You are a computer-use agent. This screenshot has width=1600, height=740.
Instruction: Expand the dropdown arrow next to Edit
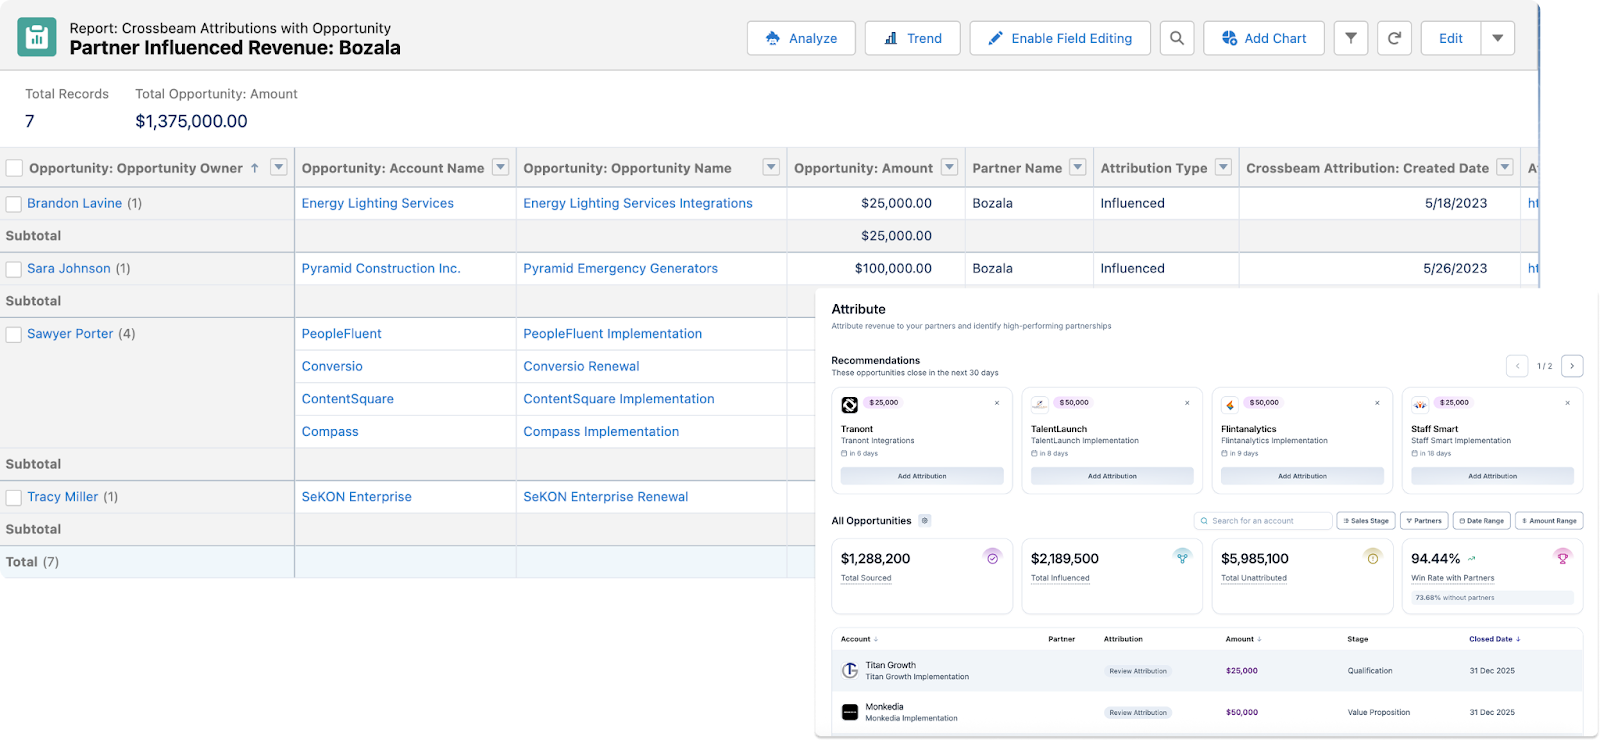pyautogui.click(x=1498, y=38)
